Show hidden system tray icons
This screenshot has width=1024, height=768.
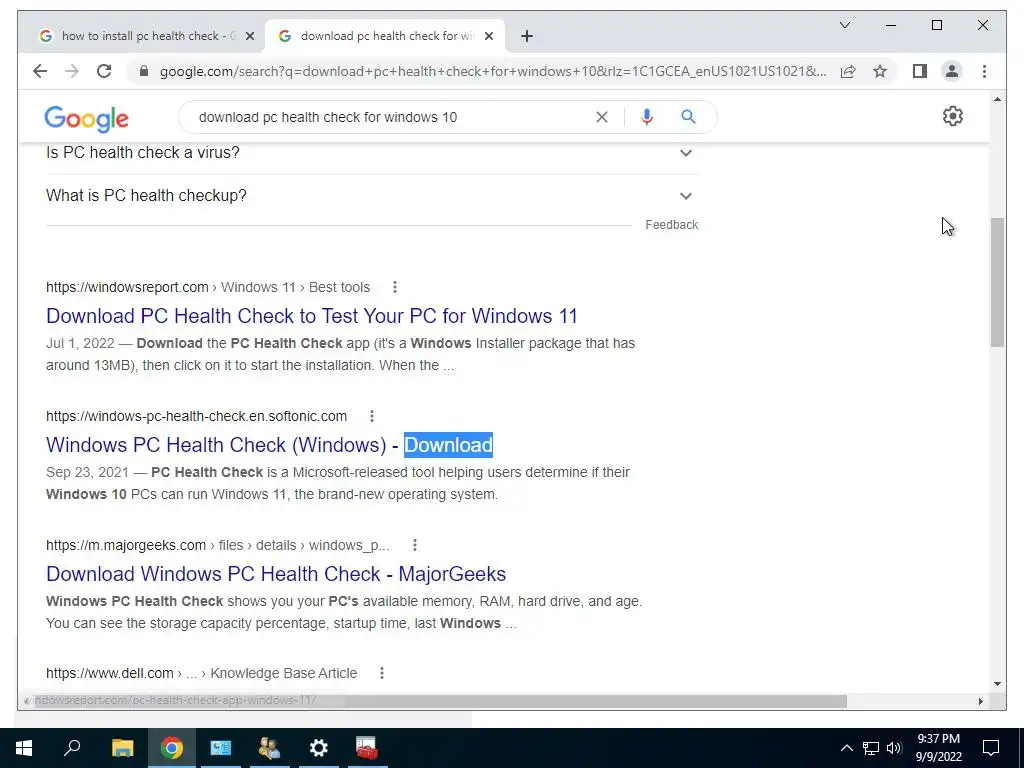click(x=846, y=748)
